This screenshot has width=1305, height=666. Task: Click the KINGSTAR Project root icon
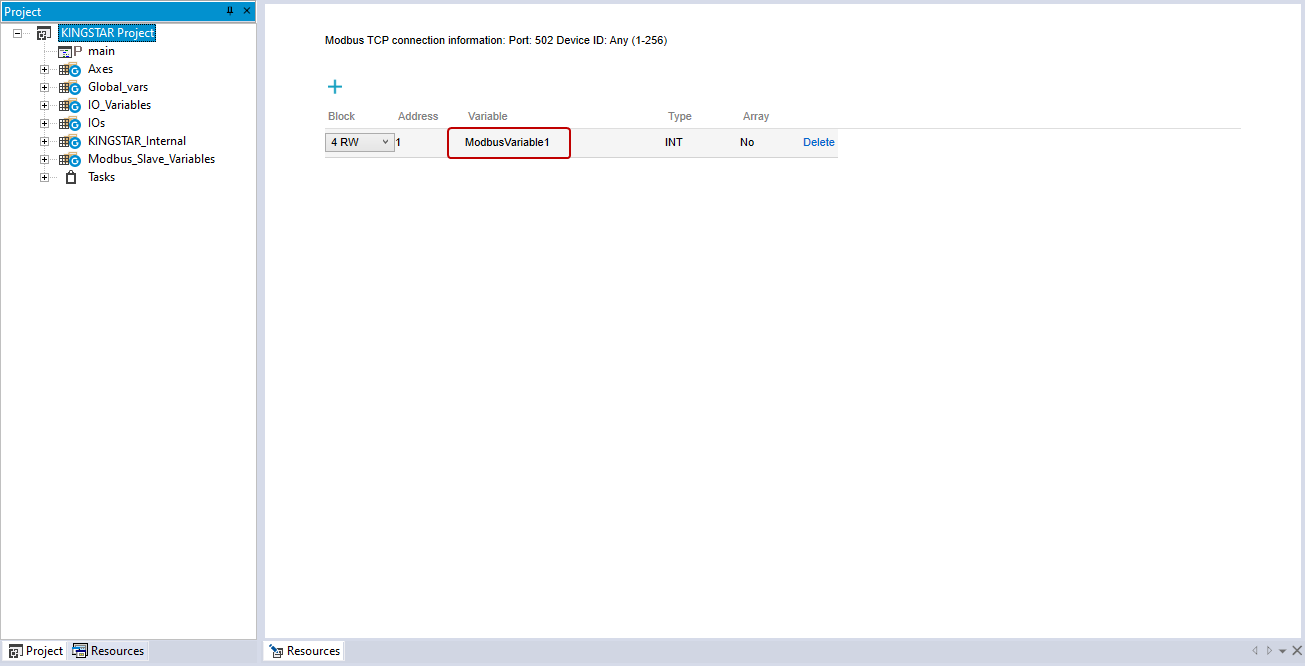(x=43, y=34)
